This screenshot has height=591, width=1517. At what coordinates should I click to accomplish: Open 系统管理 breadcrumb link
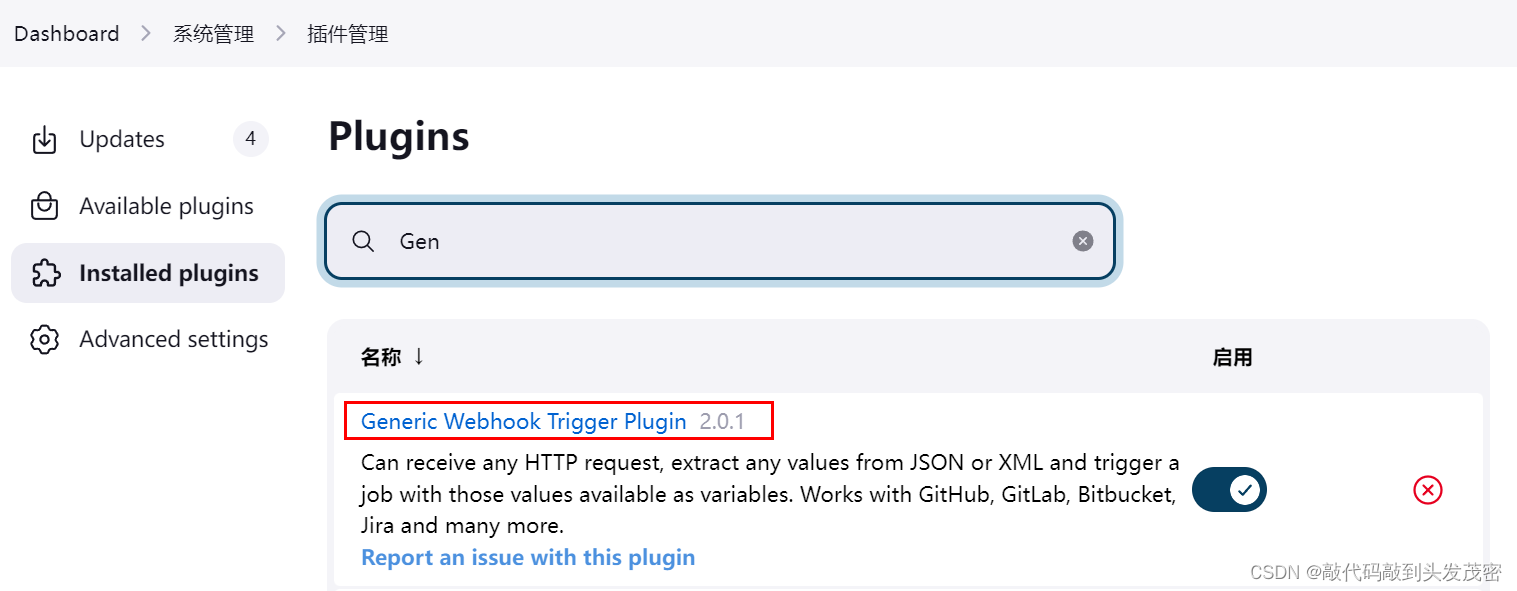point(214,34)
